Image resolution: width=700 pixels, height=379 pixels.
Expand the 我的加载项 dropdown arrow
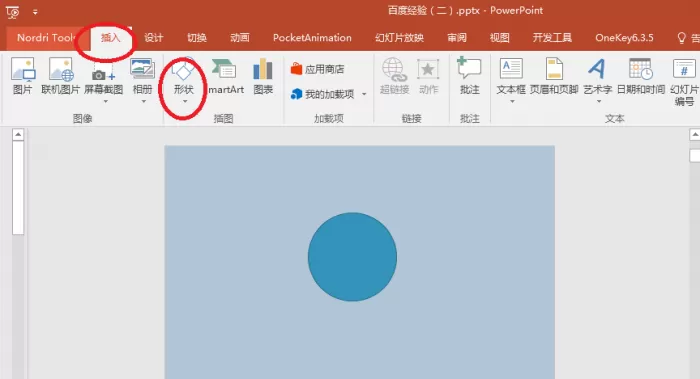coord(364,94)
